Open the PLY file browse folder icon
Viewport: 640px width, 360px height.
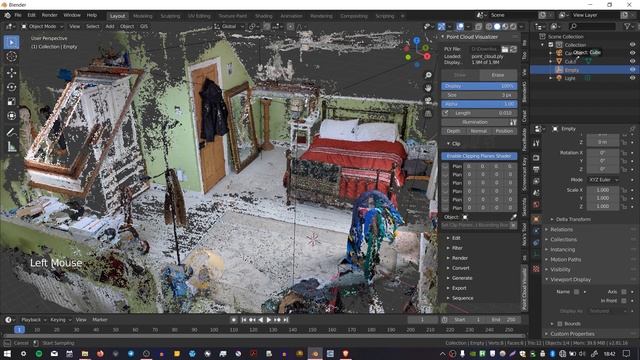pyautogui.click(x=505, y=49)
